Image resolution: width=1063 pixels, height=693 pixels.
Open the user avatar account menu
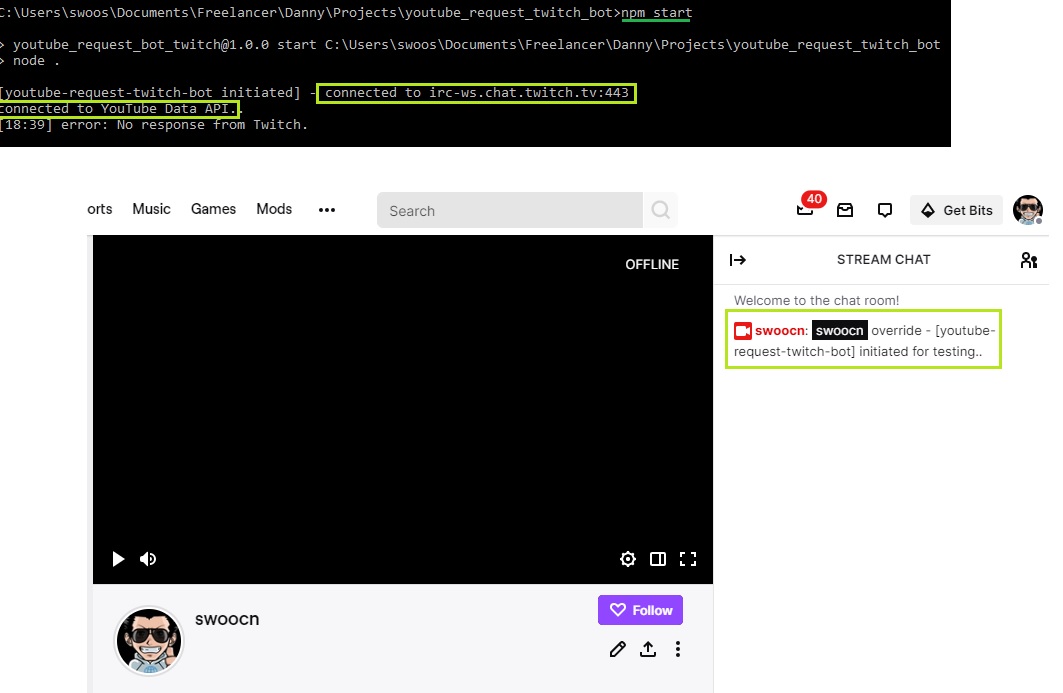[1028, 210]
